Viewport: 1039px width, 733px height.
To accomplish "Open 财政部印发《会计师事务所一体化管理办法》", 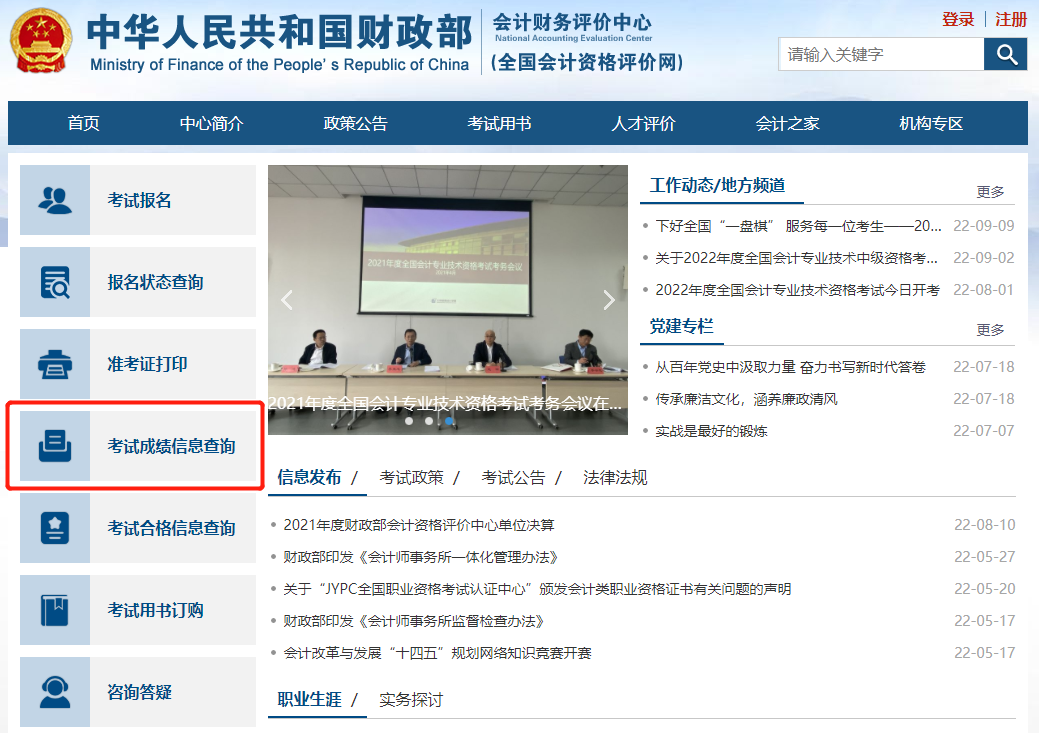I will [x=420, y=557].
